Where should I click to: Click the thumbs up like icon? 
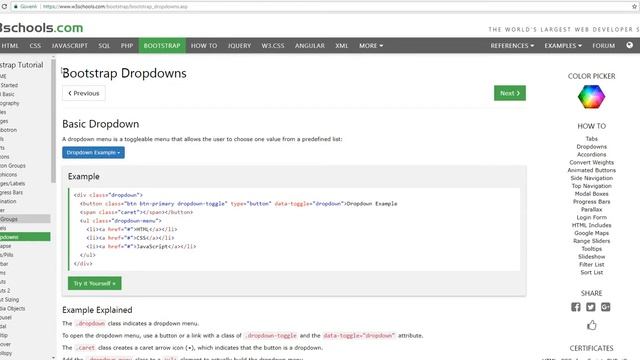[x=591, y=325]
